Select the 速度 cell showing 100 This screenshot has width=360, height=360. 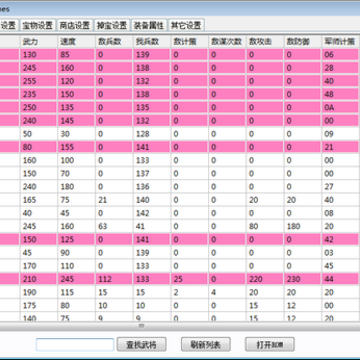[x=76, y=160]
